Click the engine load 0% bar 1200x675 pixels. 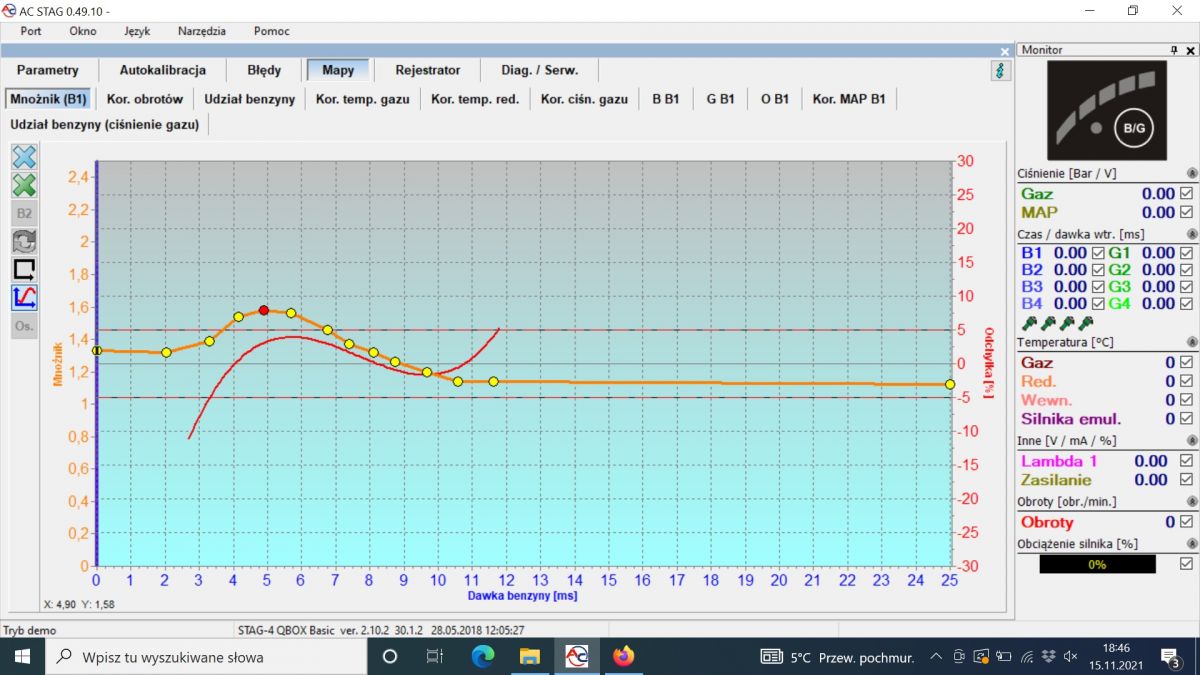pyautogui.click(x=1097, y=564)
